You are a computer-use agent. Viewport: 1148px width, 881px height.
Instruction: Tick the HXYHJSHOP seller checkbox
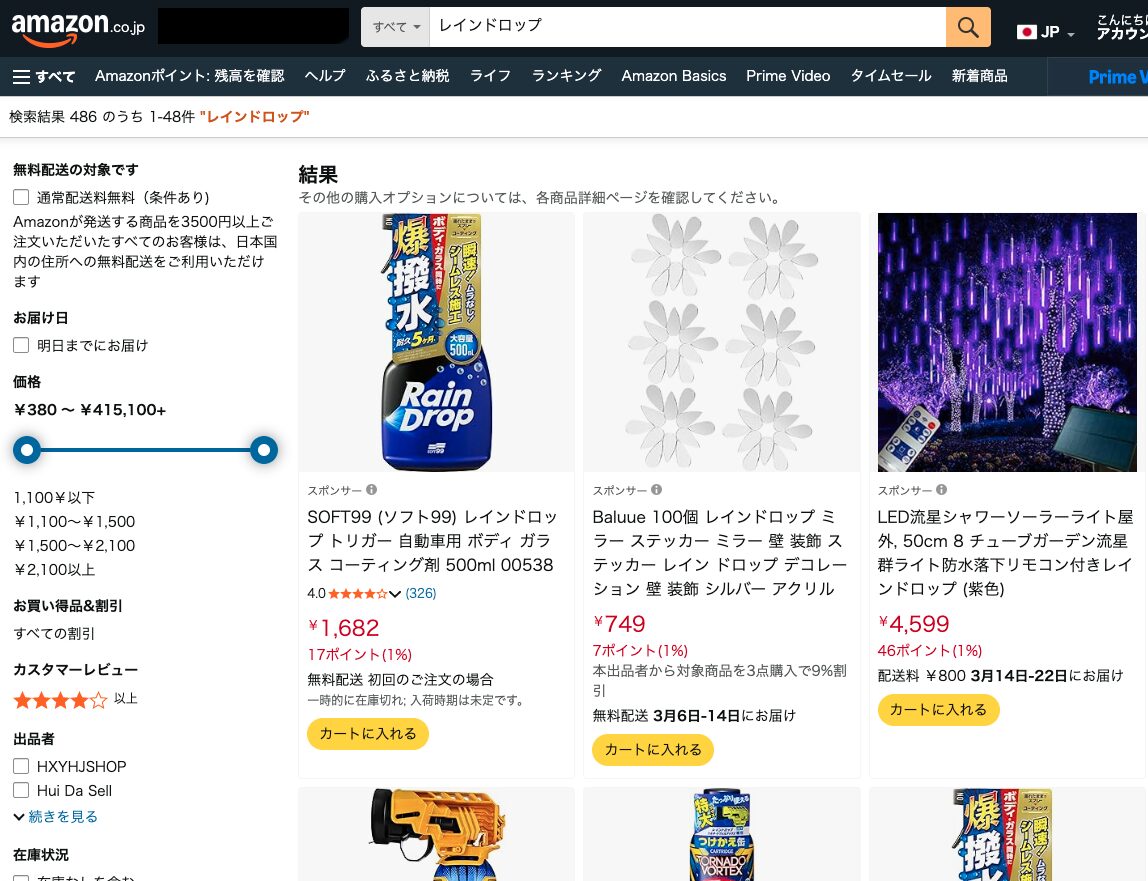click(x=21, y=766)
